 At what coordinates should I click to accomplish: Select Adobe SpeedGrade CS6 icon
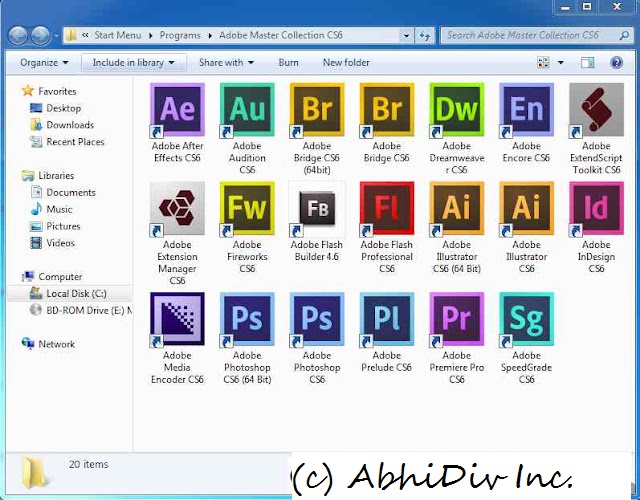click(527, 319)
